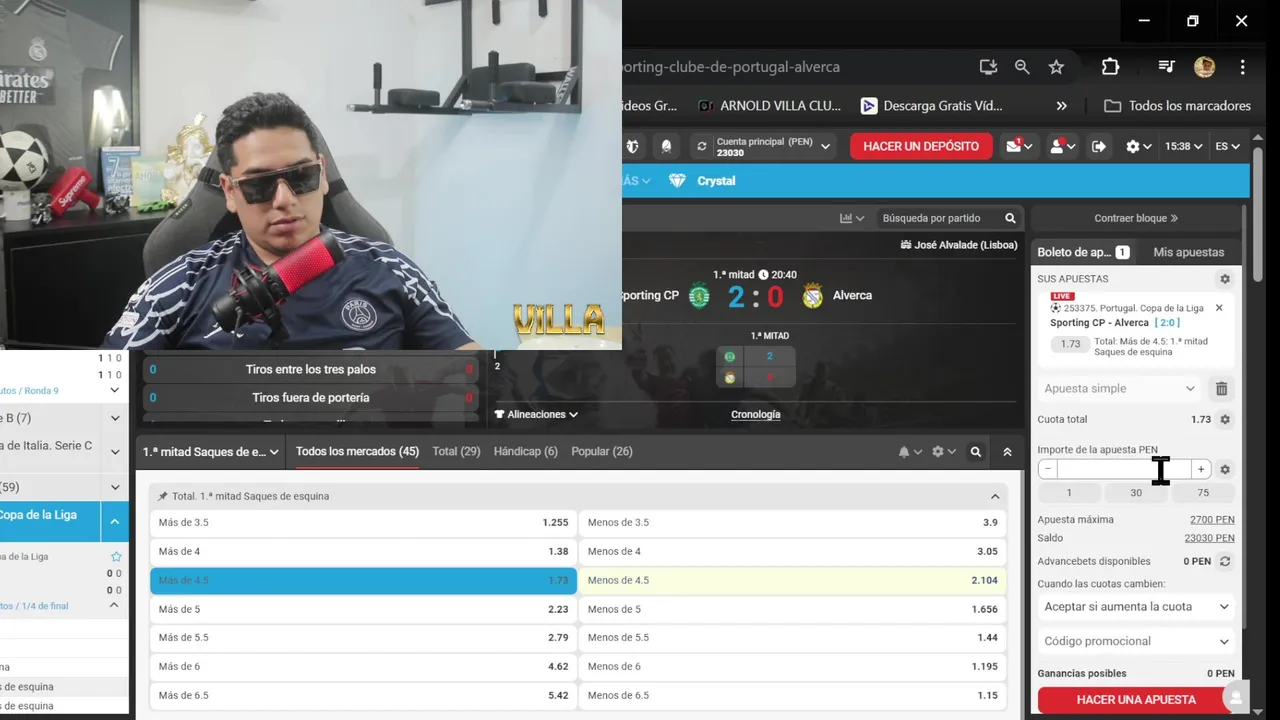Bookmark this page with the star icon
The width and height of the screenshot is (1280, 720).
1056,67
